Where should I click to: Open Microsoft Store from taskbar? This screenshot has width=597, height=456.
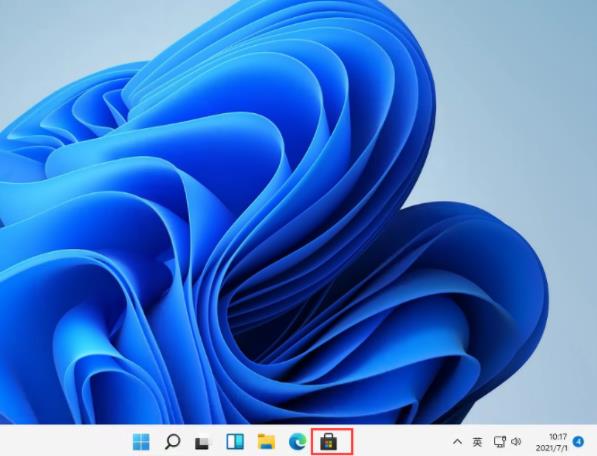(329, 442)
